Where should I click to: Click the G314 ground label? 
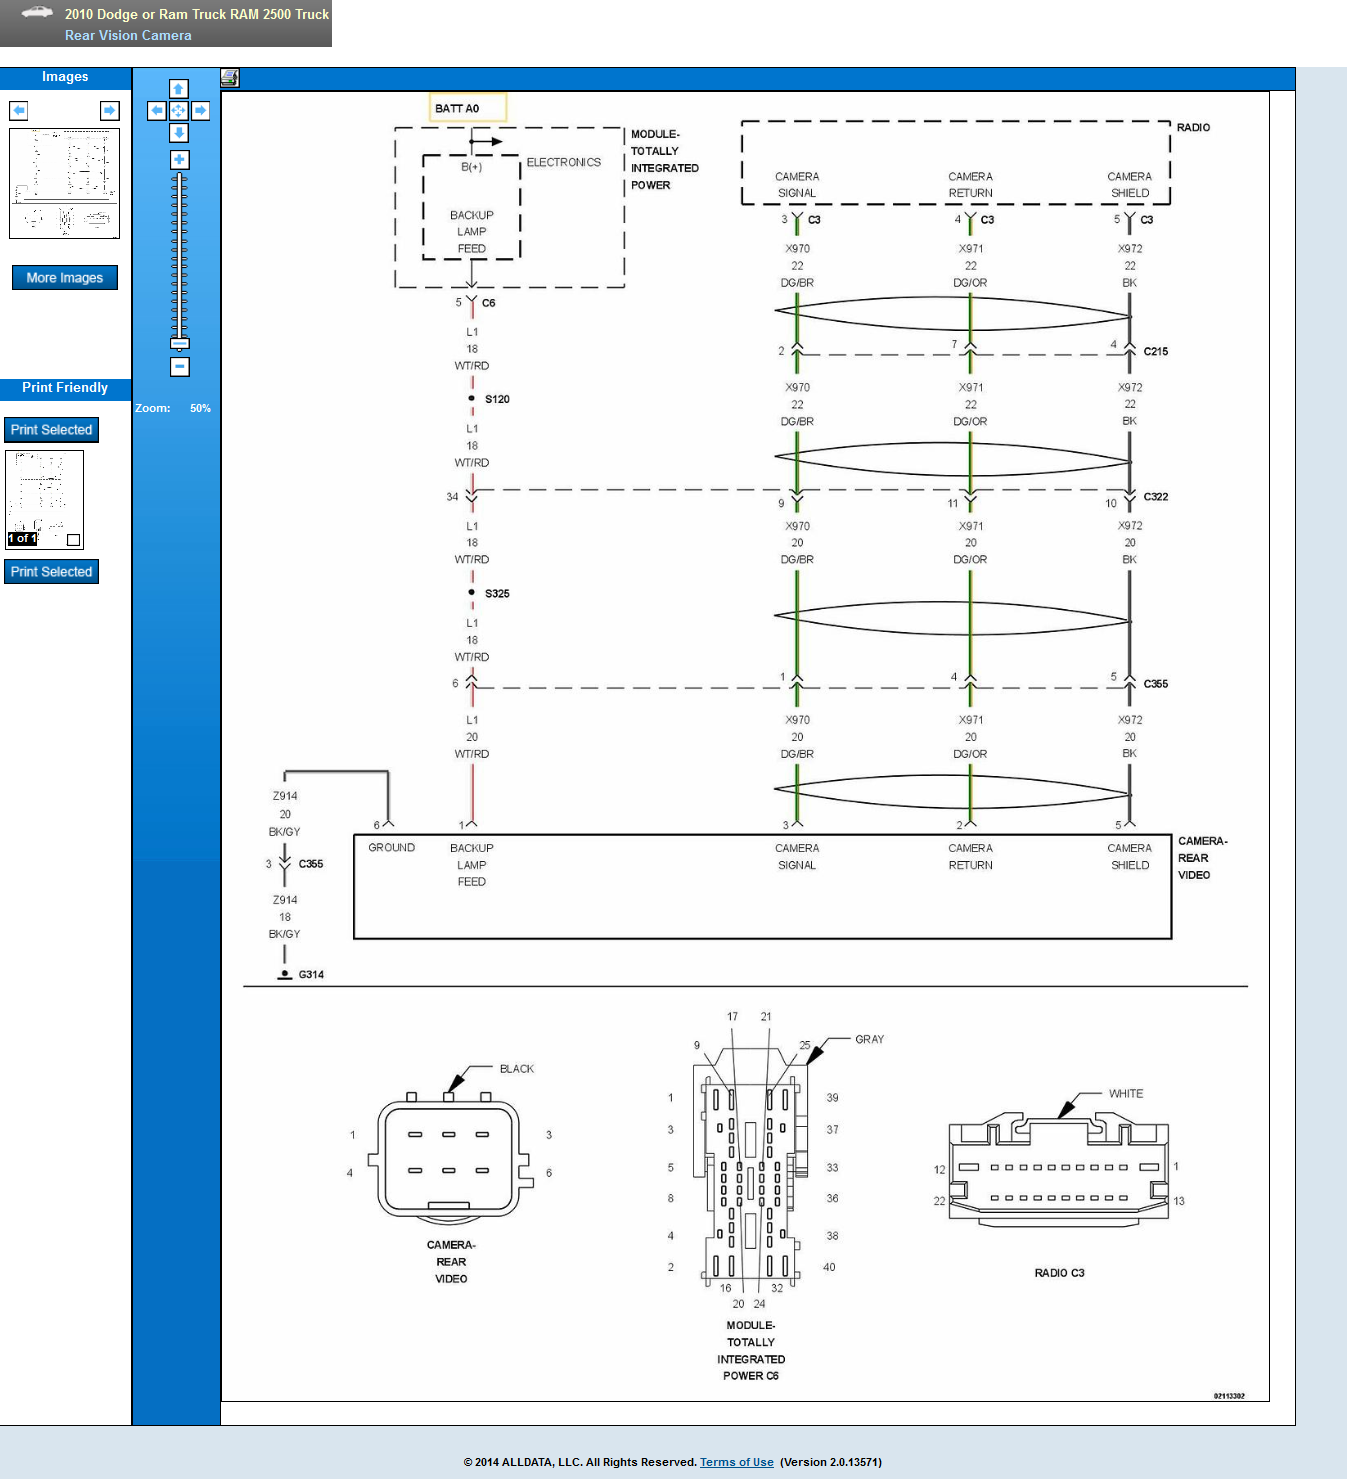click(311, 974)
